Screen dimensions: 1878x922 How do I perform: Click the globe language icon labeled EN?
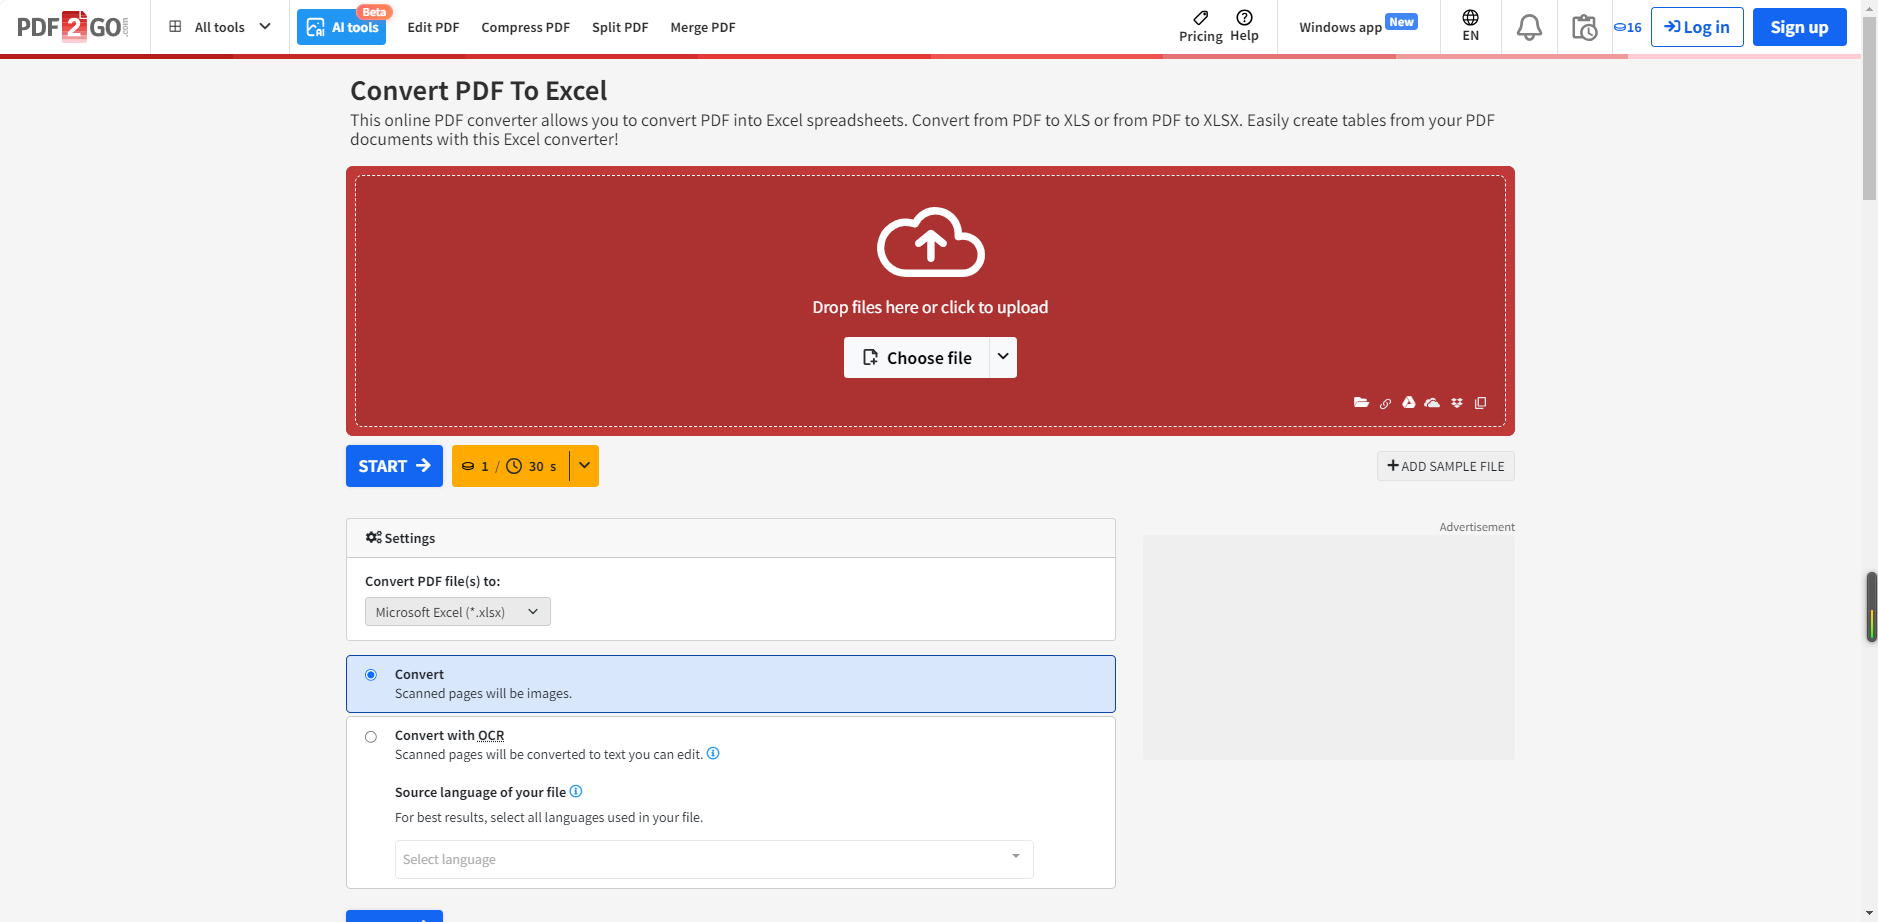click(1470, 26)
